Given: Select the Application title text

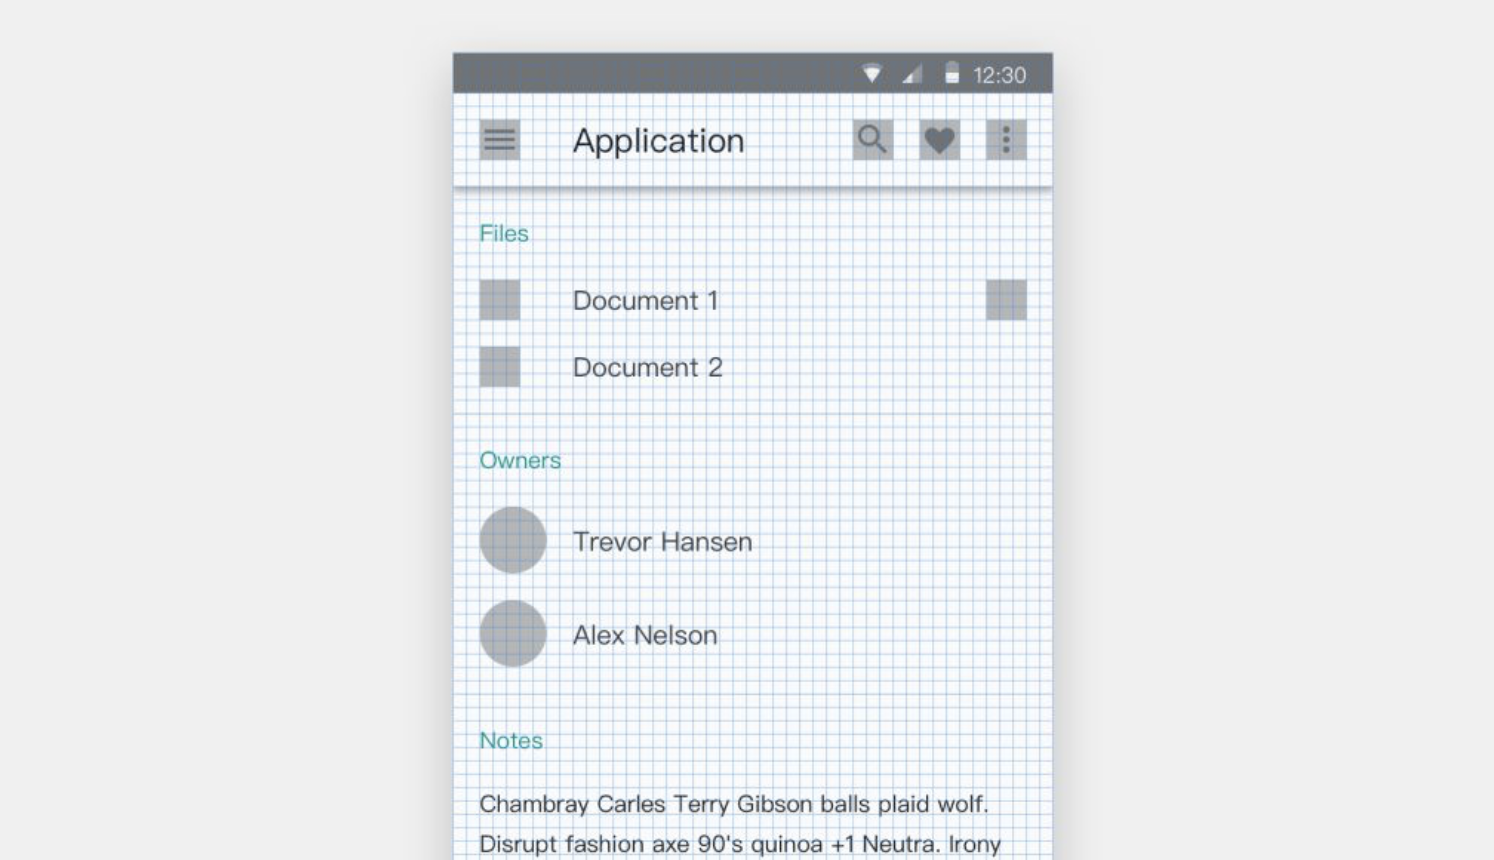Looking at the screenshot, I should [x=658, y=141].
